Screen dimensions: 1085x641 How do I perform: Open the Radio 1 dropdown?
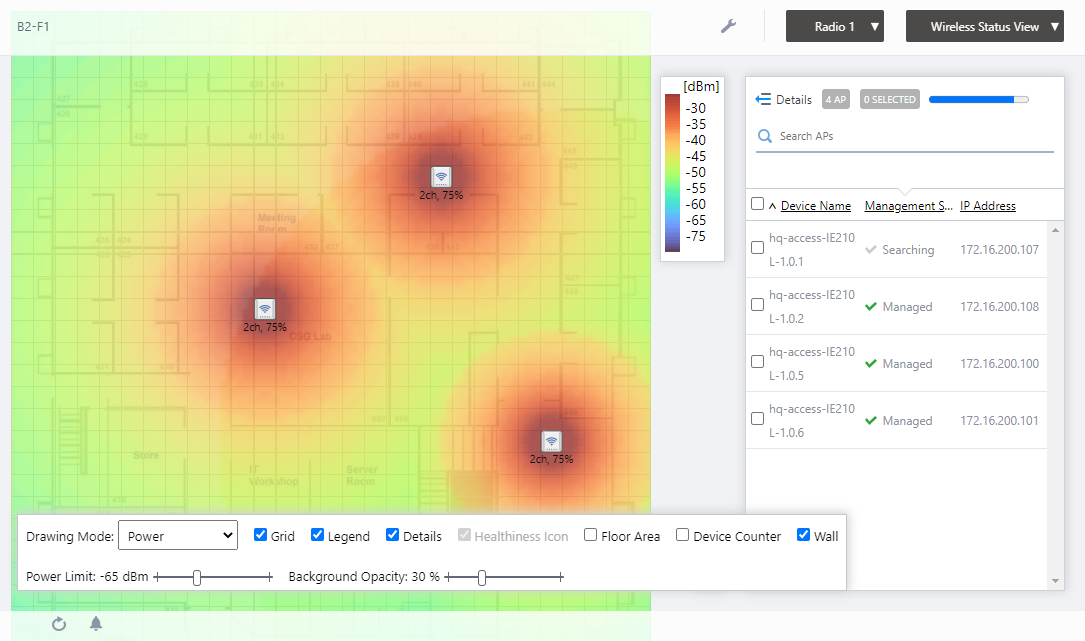(x=835, y=27)
